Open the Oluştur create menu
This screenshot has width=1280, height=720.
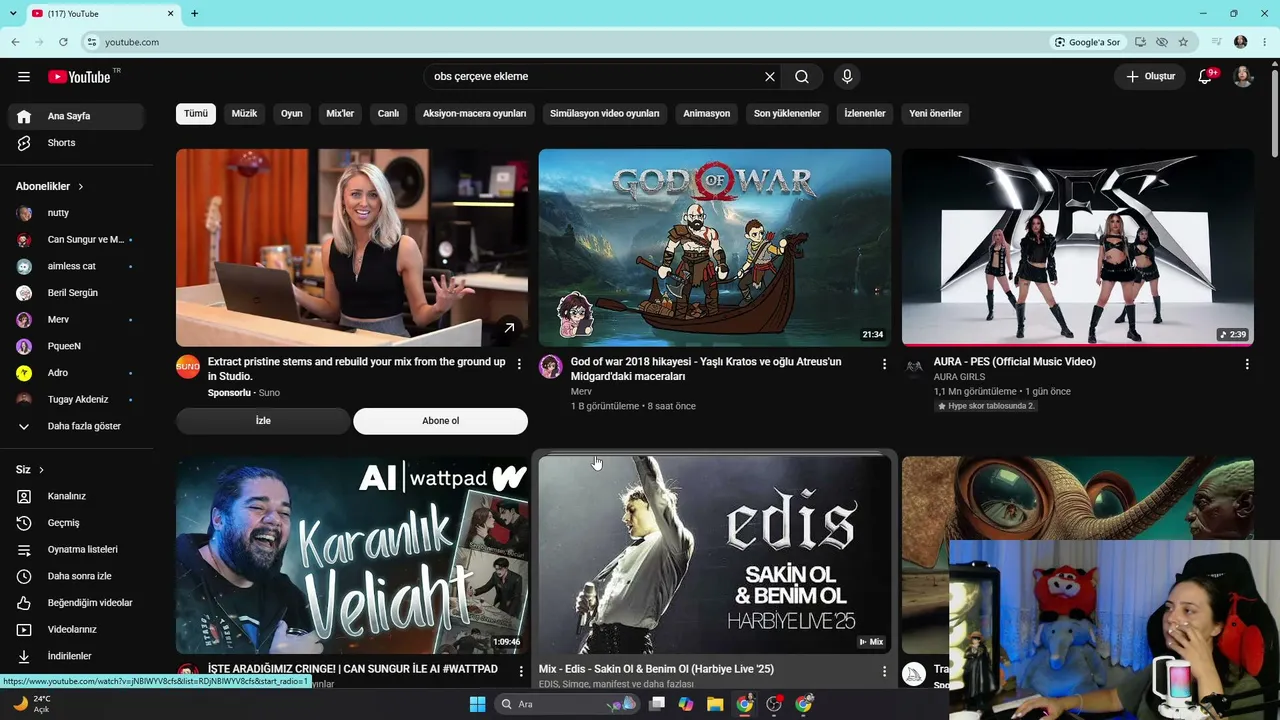pos(1150,77)
